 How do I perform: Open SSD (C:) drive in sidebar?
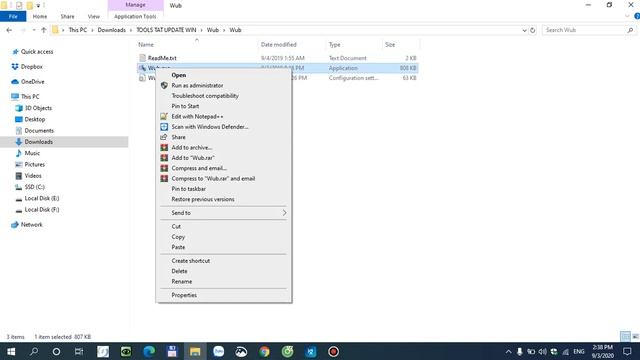(x=34, y=187)
